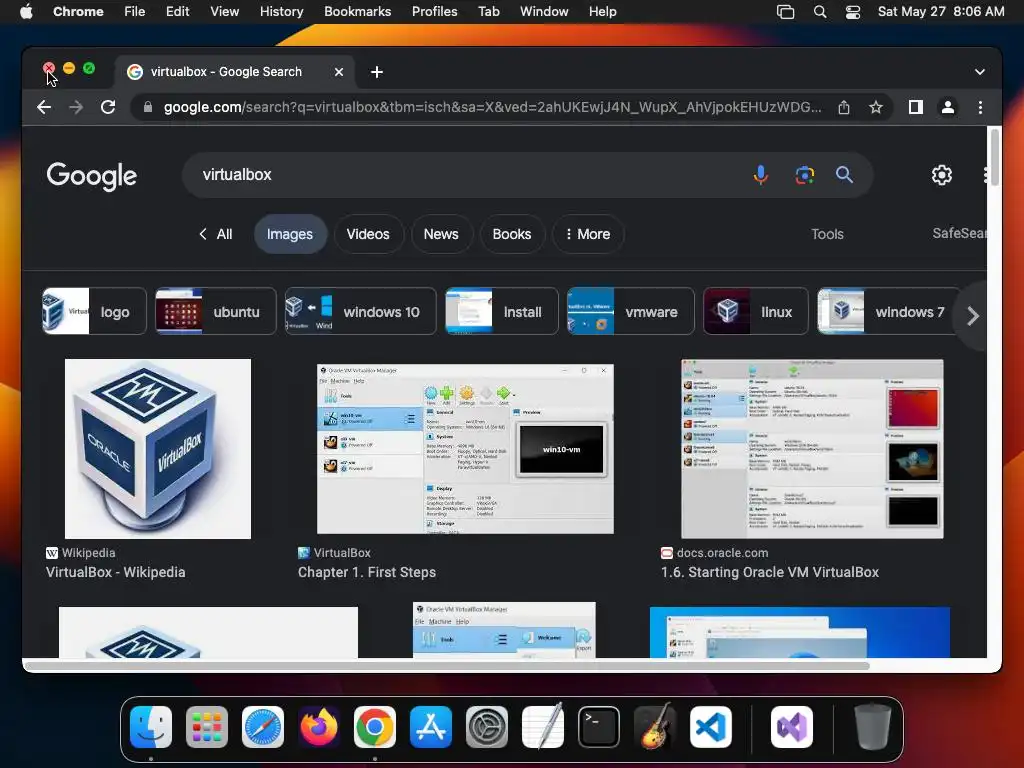Open the Tools search options
This screenshot has height=768, width=1024.
coord(827,234)
